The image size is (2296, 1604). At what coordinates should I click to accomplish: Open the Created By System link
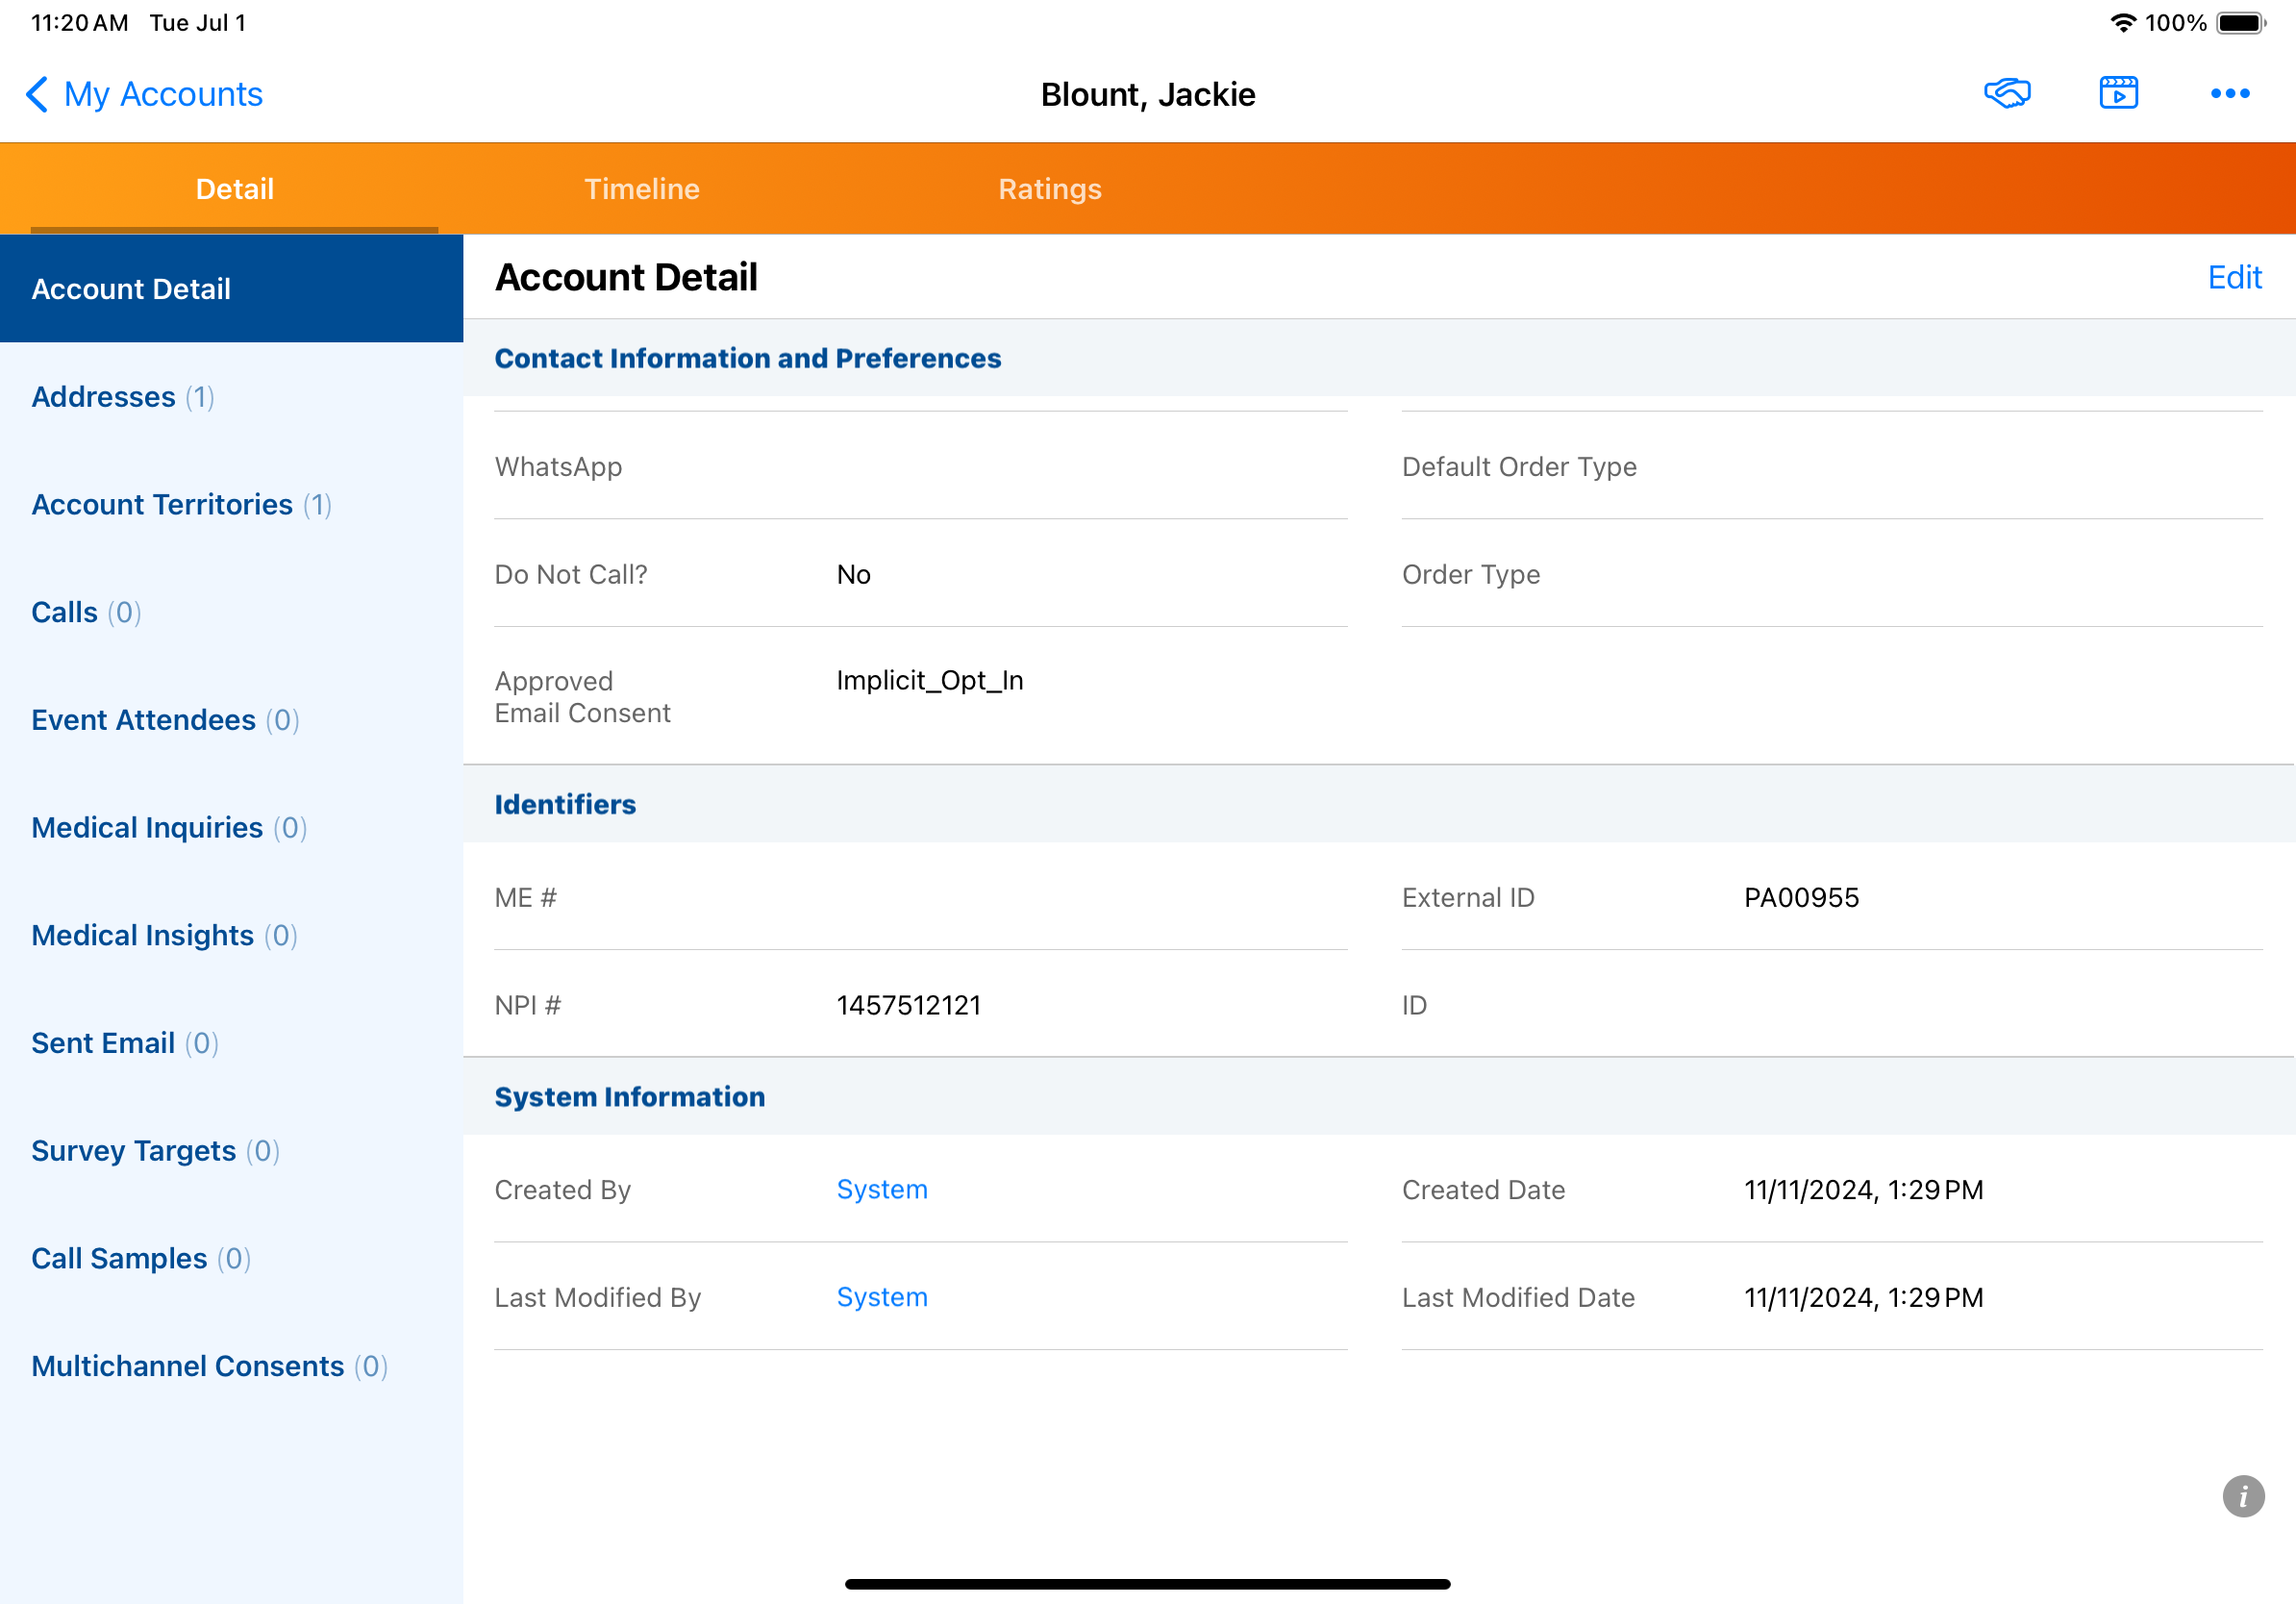[x=881, y=1189]
